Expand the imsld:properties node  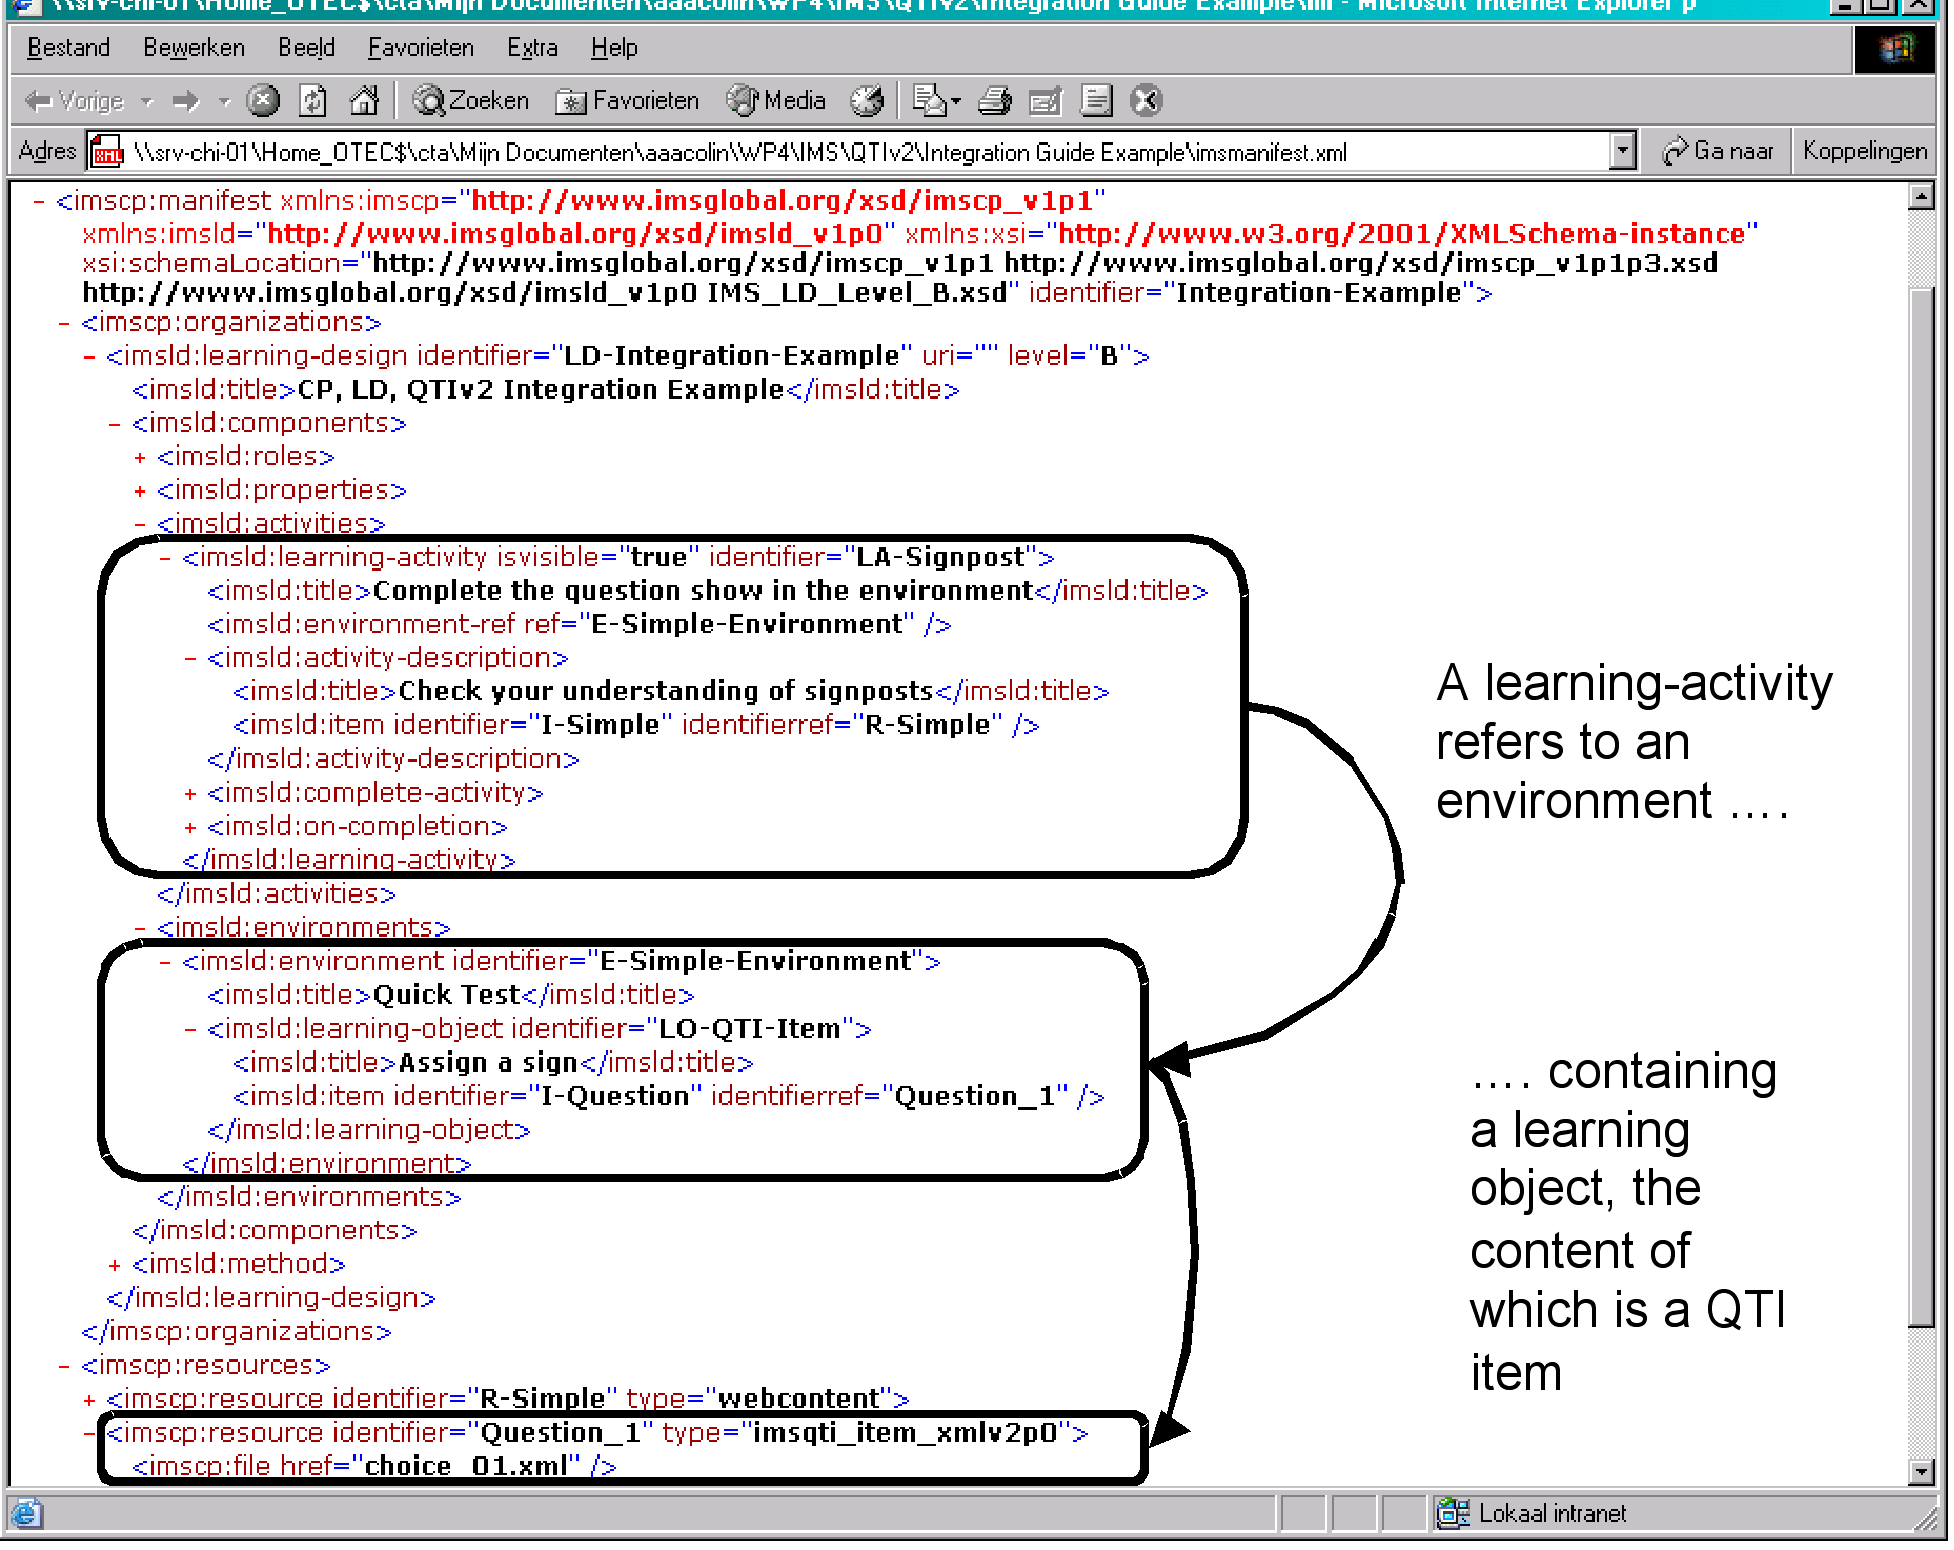tap(140, 491)
